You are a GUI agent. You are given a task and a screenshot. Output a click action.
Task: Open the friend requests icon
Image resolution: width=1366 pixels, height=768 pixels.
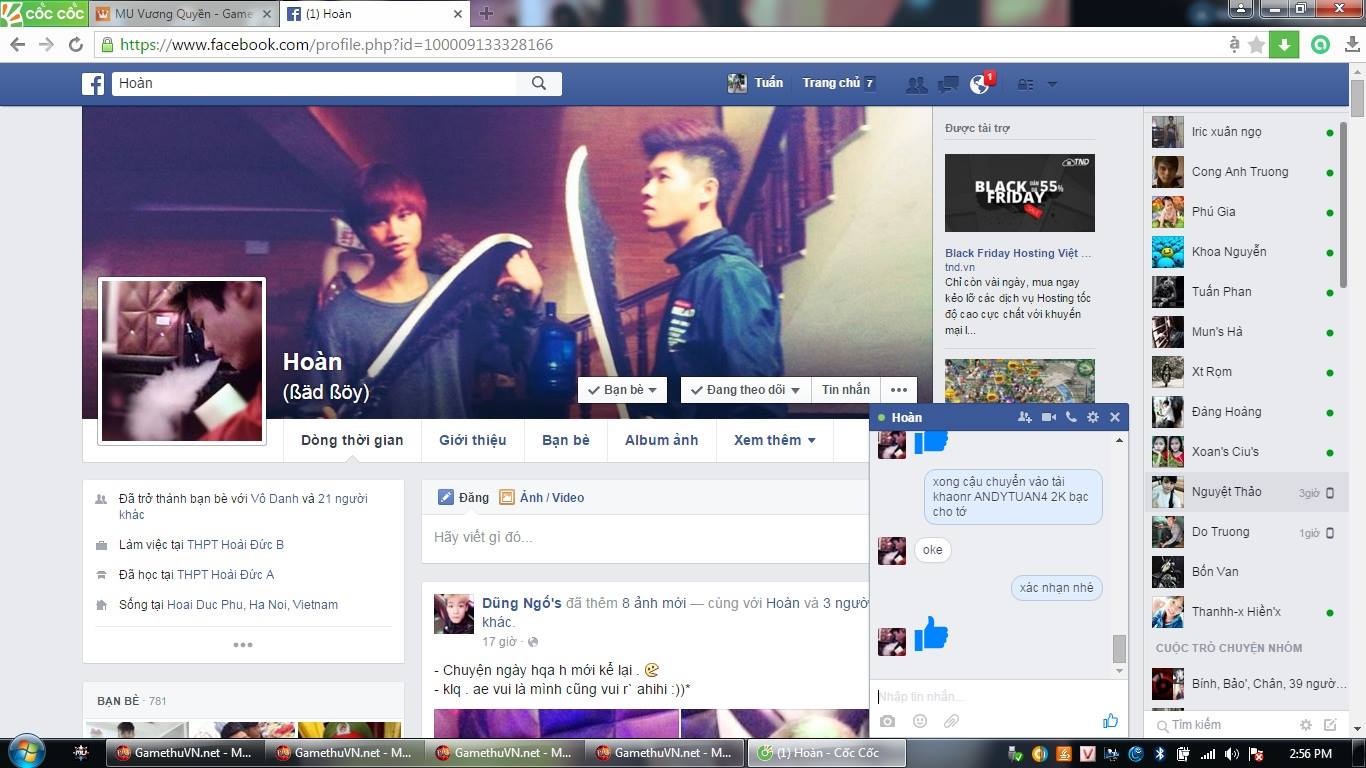coord(916,84)
